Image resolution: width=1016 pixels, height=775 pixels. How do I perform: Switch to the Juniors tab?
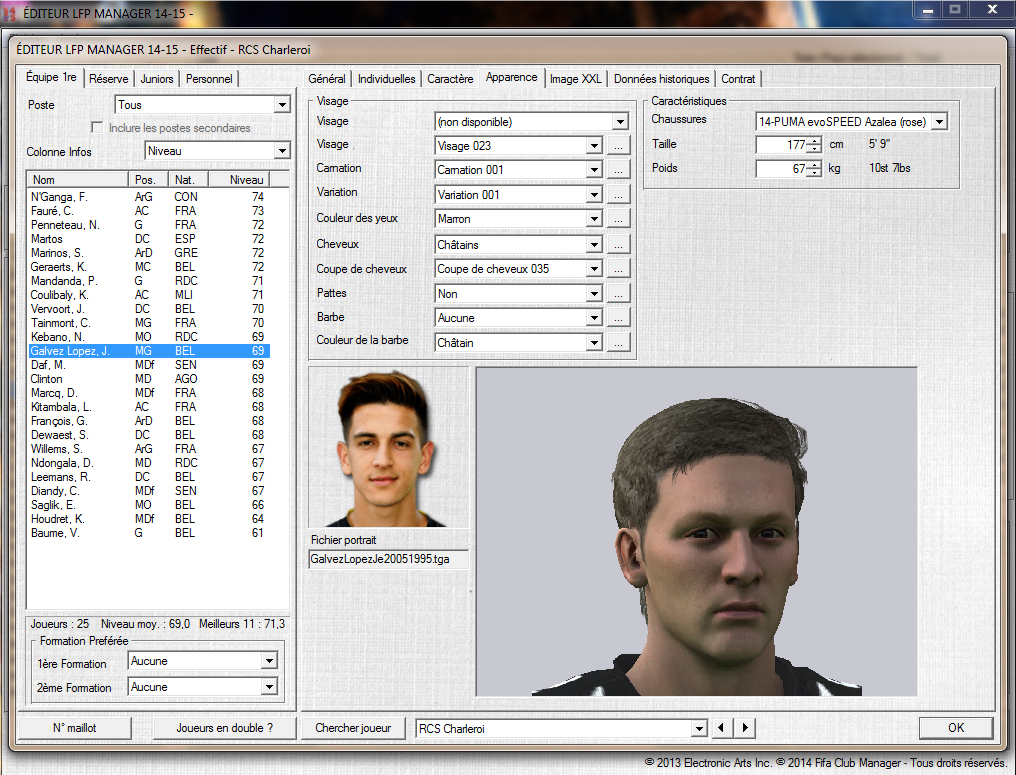click(157, 78)
